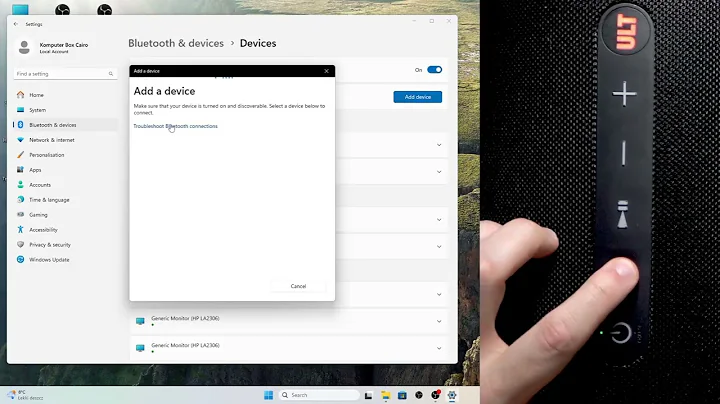This screenshot has width=720, height=404.
Task: Click the blue Add device button
Action: pos(418,97)
